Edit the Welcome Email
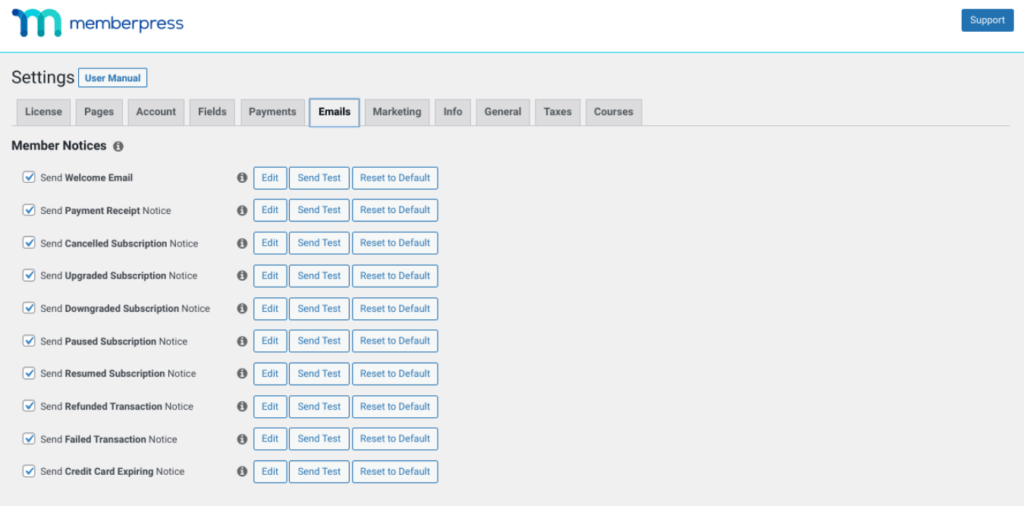 click(x=270, y=178)
